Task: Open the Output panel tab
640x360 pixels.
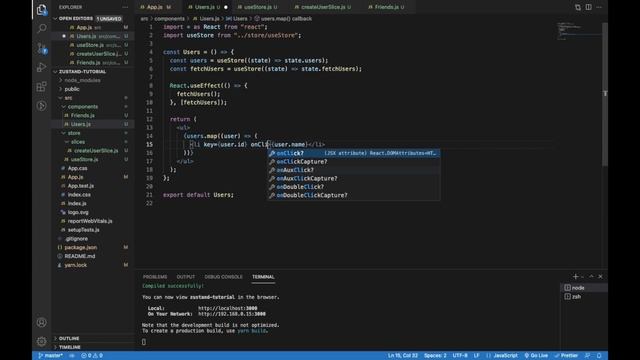Action: pos(186,277)
